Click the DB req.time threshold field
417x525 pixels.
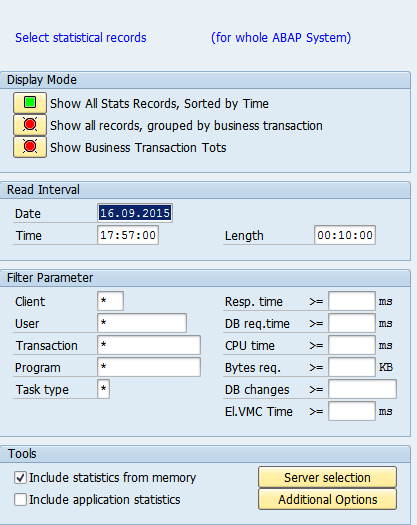coord(352,323)
